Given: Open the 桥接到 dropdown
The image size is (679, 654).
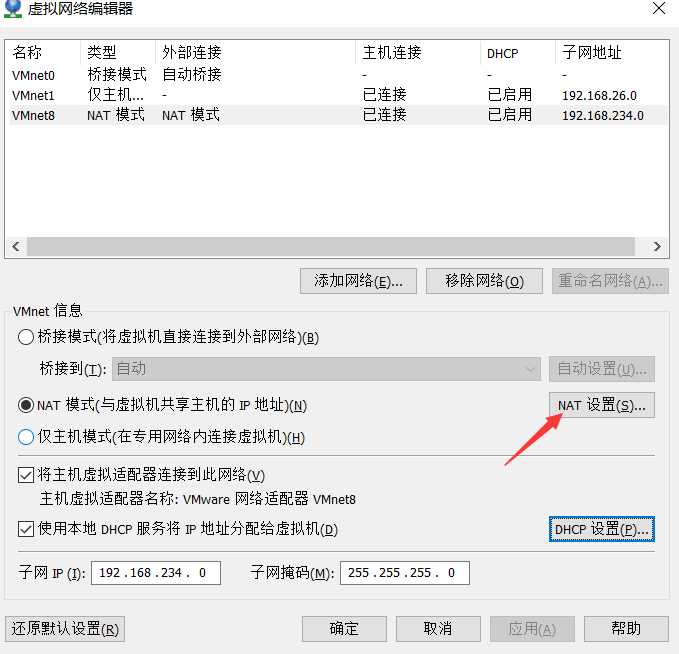Looking at the screenshot, I should (326, 369).
